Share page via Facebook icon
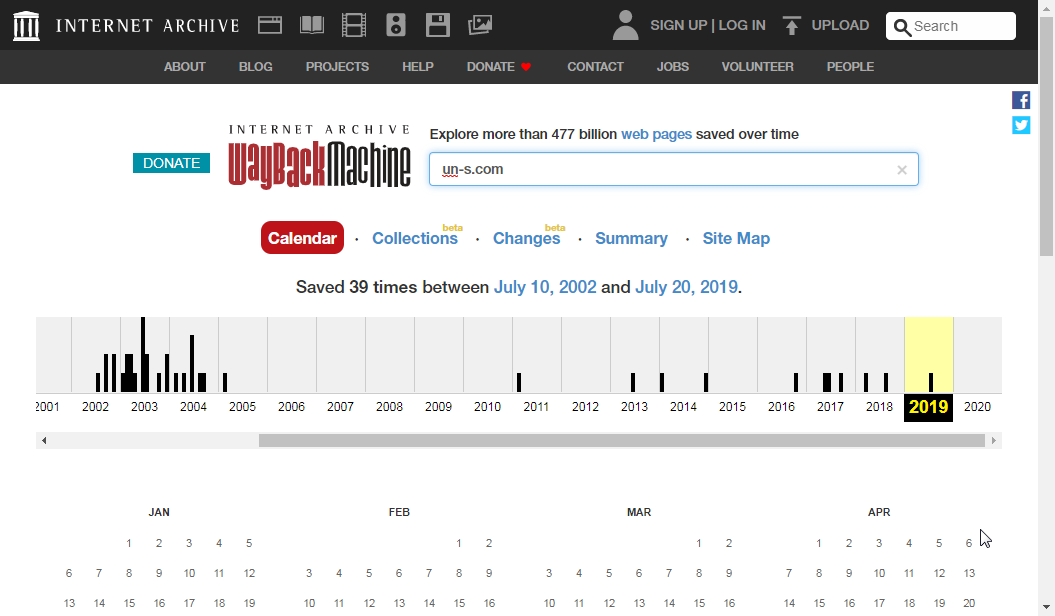 [1021, 100]
